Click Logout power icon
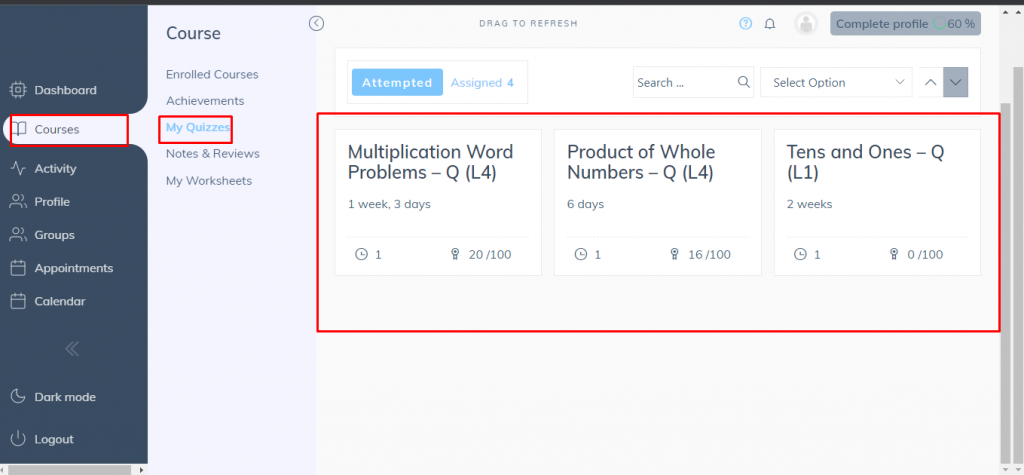Viewport: 1024px width, 475px height. (18, 439)
